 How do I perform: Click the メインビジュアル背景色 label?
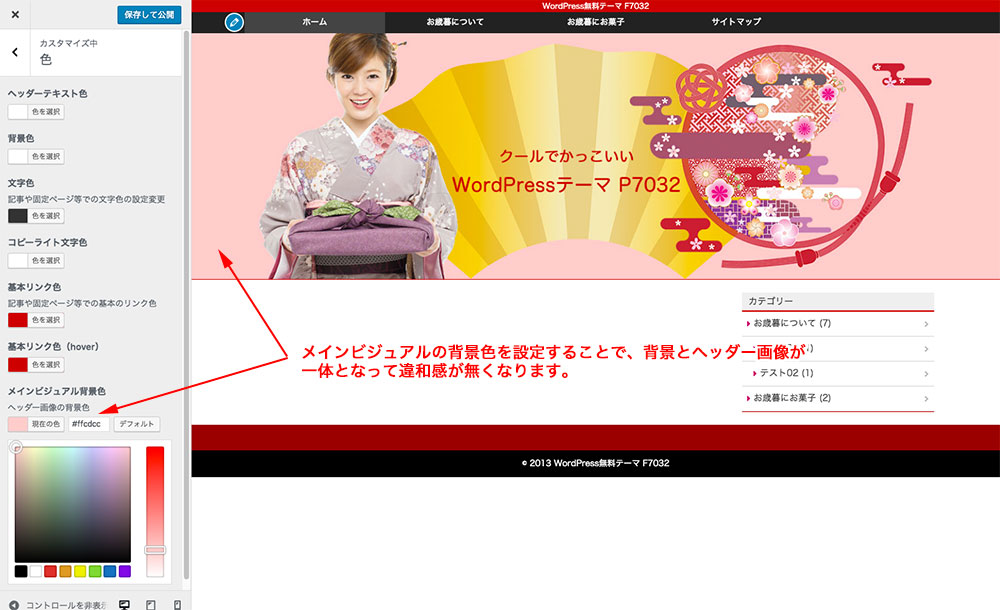tap(57, 391)
